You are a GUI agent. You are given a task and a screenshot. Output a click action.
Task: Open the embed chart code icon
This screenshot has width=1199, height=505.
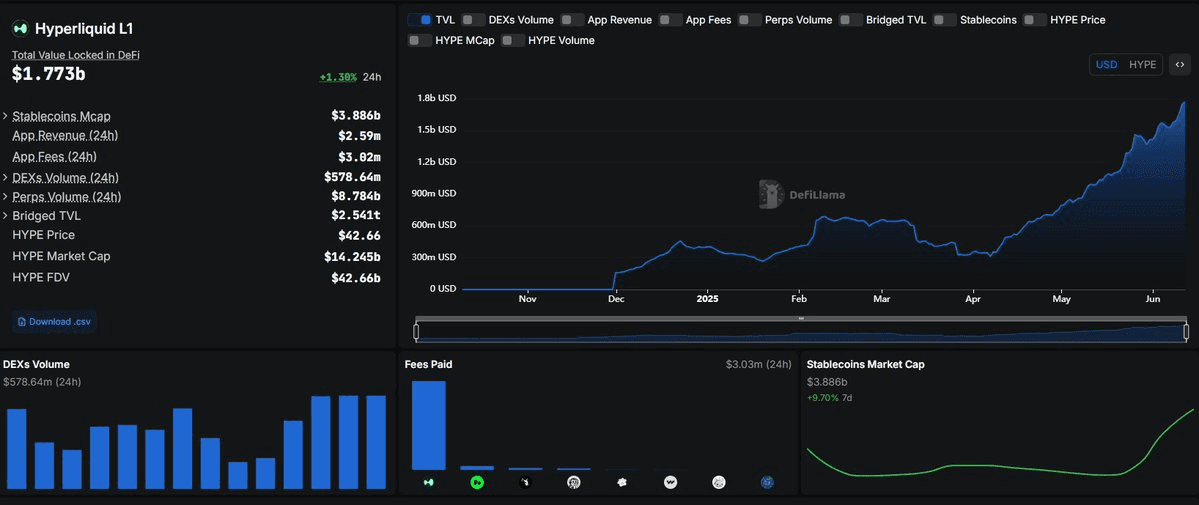pos(1179,64)
